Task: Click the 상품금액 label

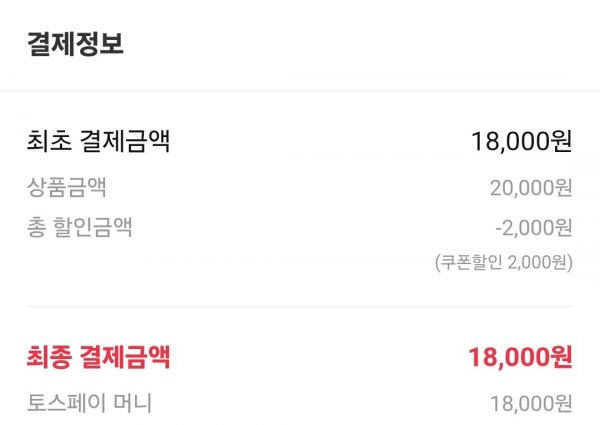Action: pos(67,187)
